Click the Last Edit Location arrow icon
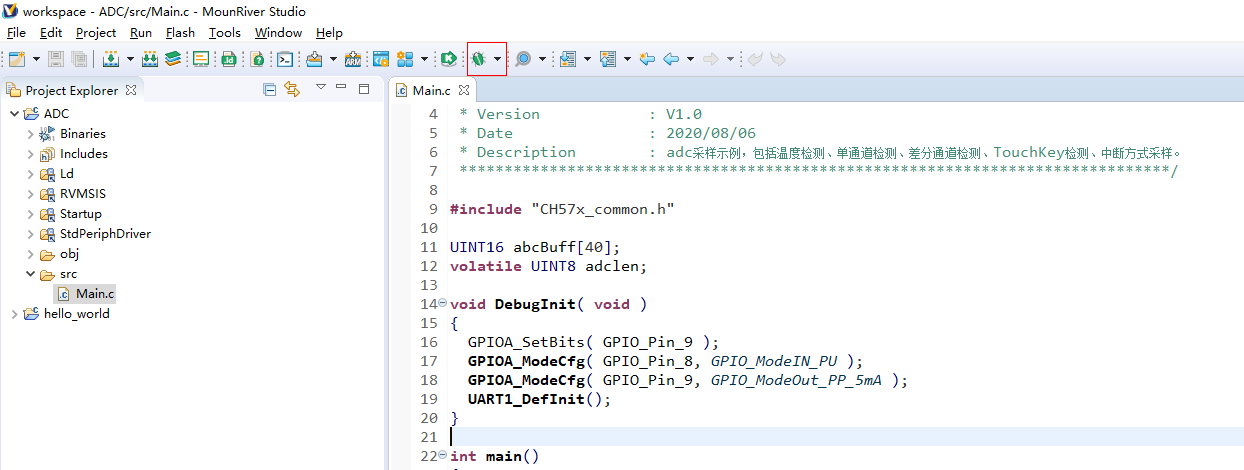The width and height of the screenshot is (1244, 470). pos(647,59)
